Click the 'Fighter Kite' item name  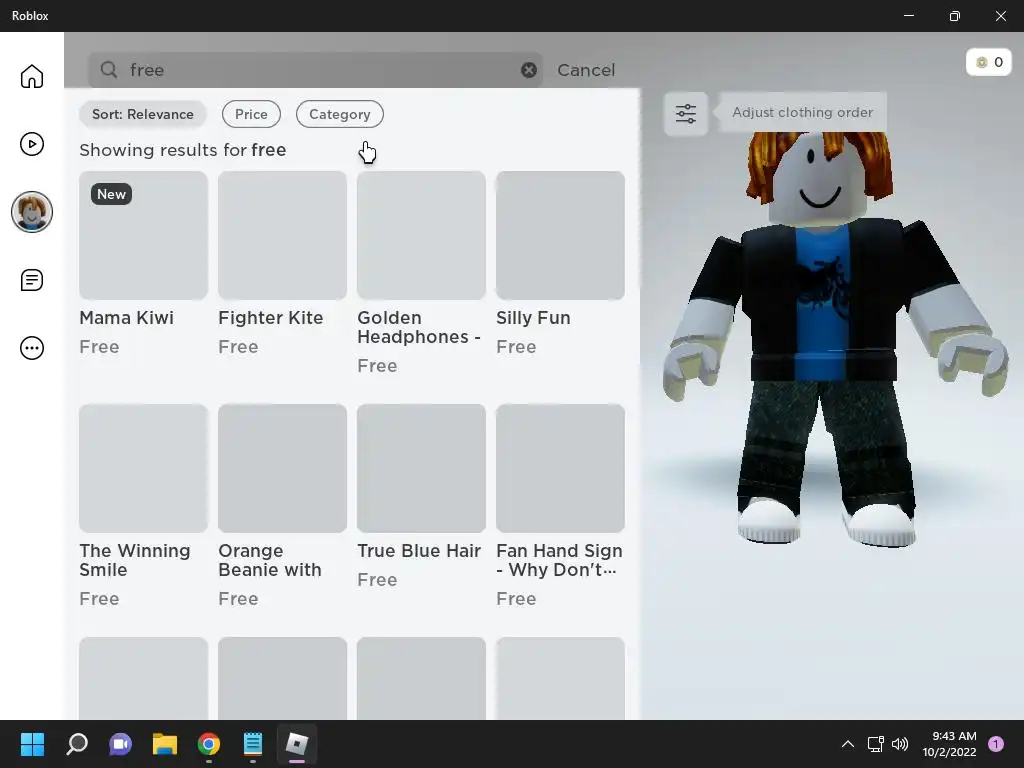point(270,318)
